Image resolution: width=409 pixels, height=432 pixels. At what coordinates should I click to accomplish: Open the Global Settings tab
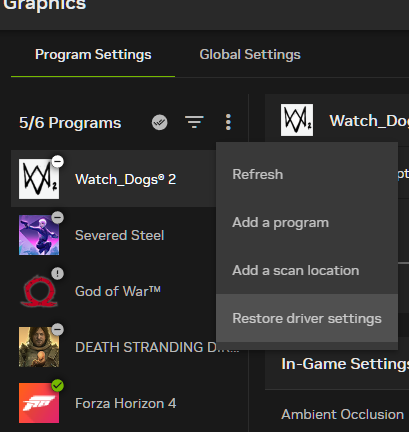coord(250,55)
